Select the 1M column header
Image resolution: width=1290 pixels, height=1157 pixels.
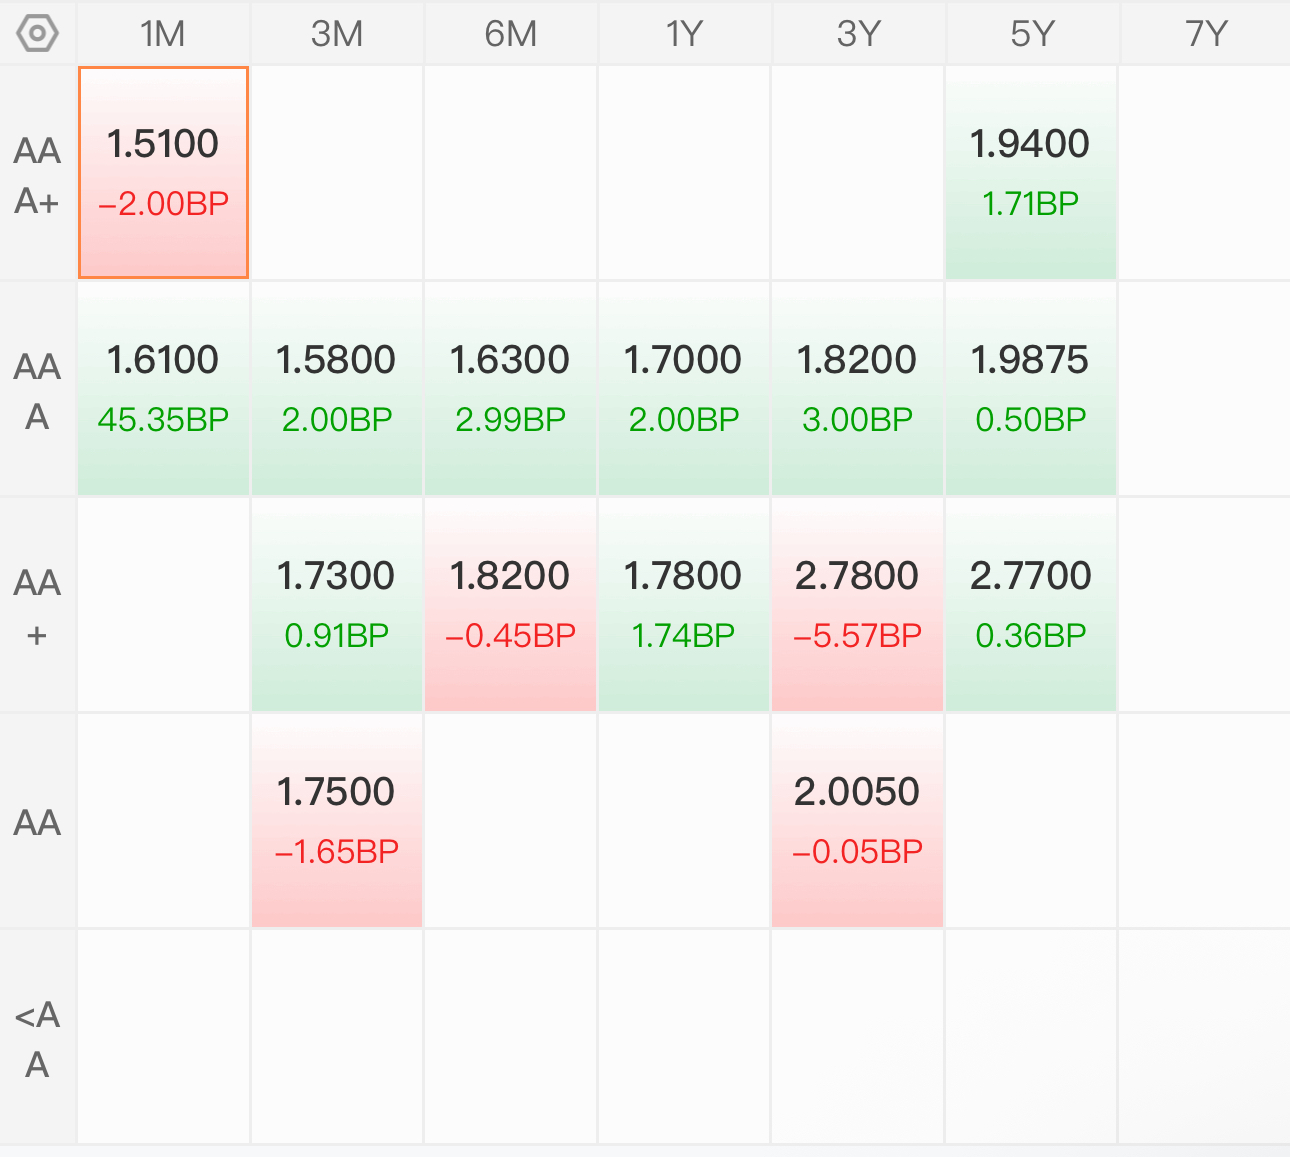163,34
